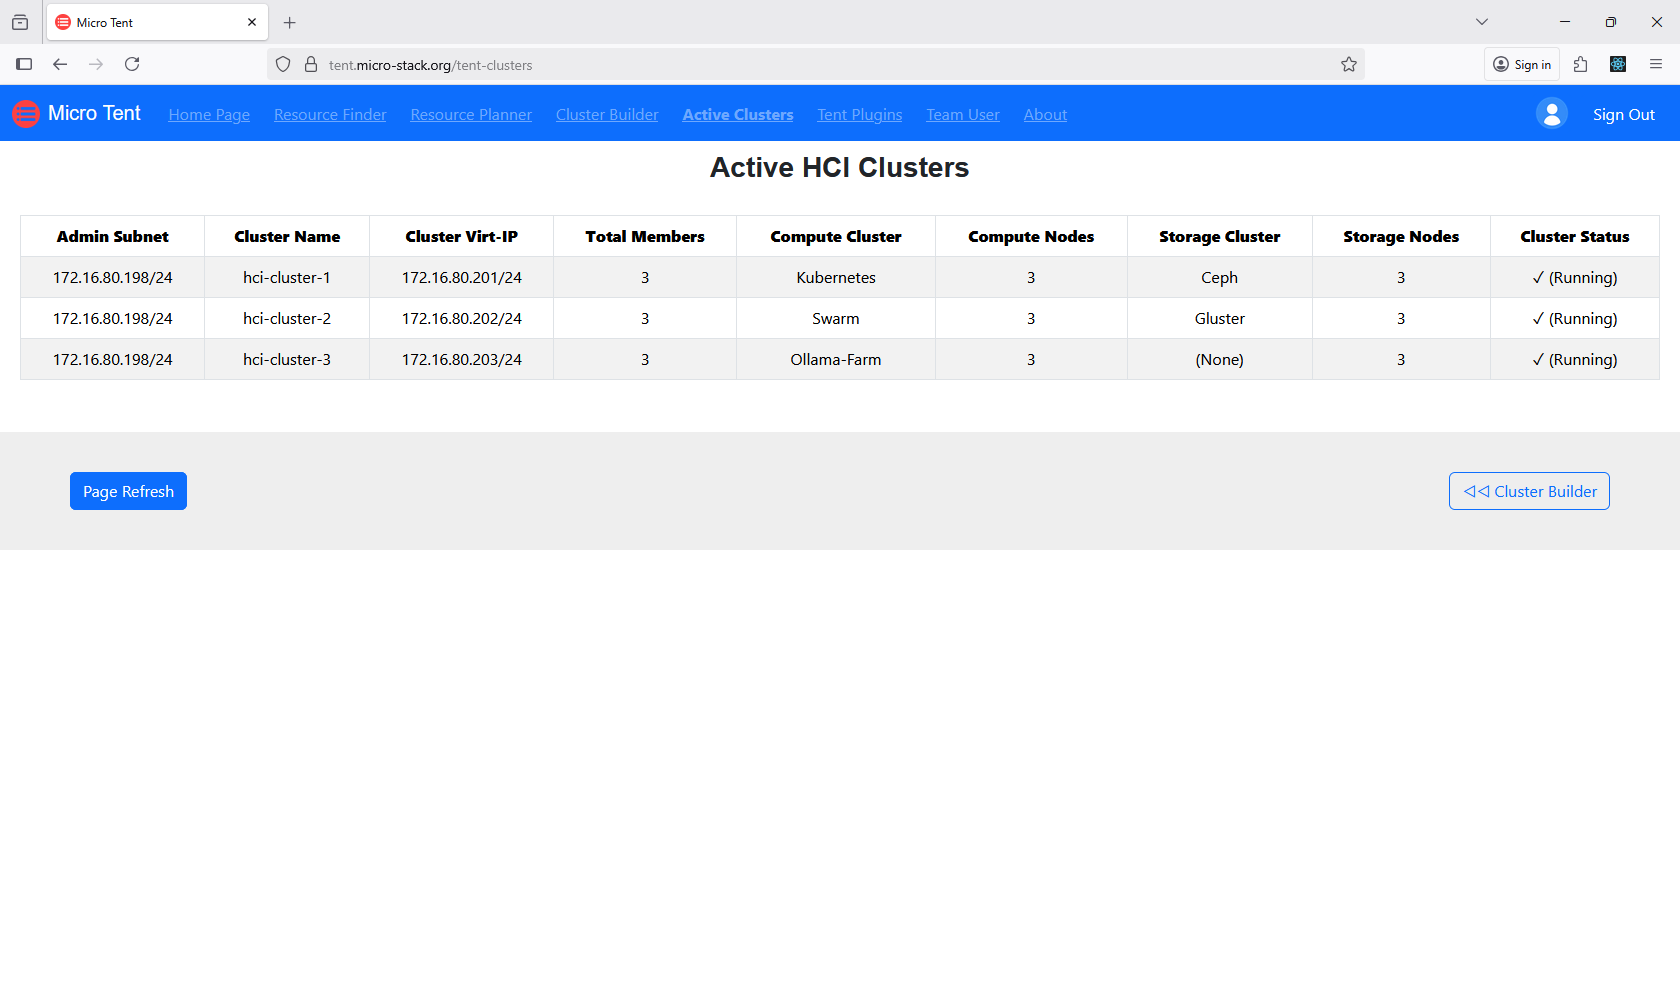Show tracking protection shield icon info
Viewport: 1680px width, 1002px height.
point(283,65)
